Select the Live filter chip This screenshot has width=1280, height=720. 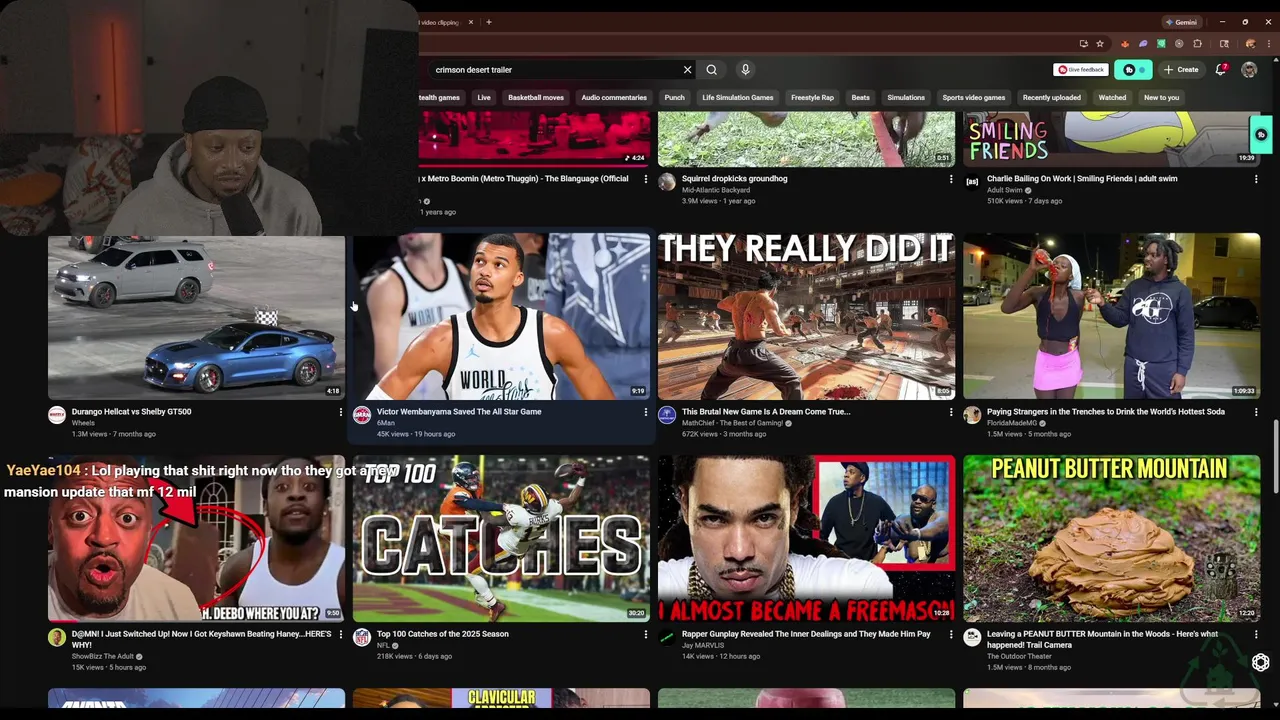pyautogui.click(x=484, y=98)
